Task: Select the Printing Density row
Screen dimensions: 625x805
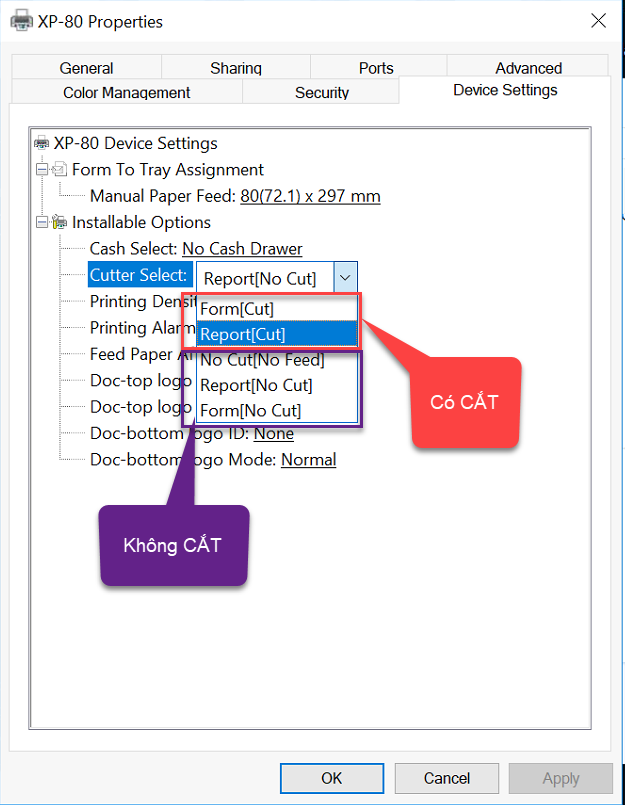Action: (143, 301)
